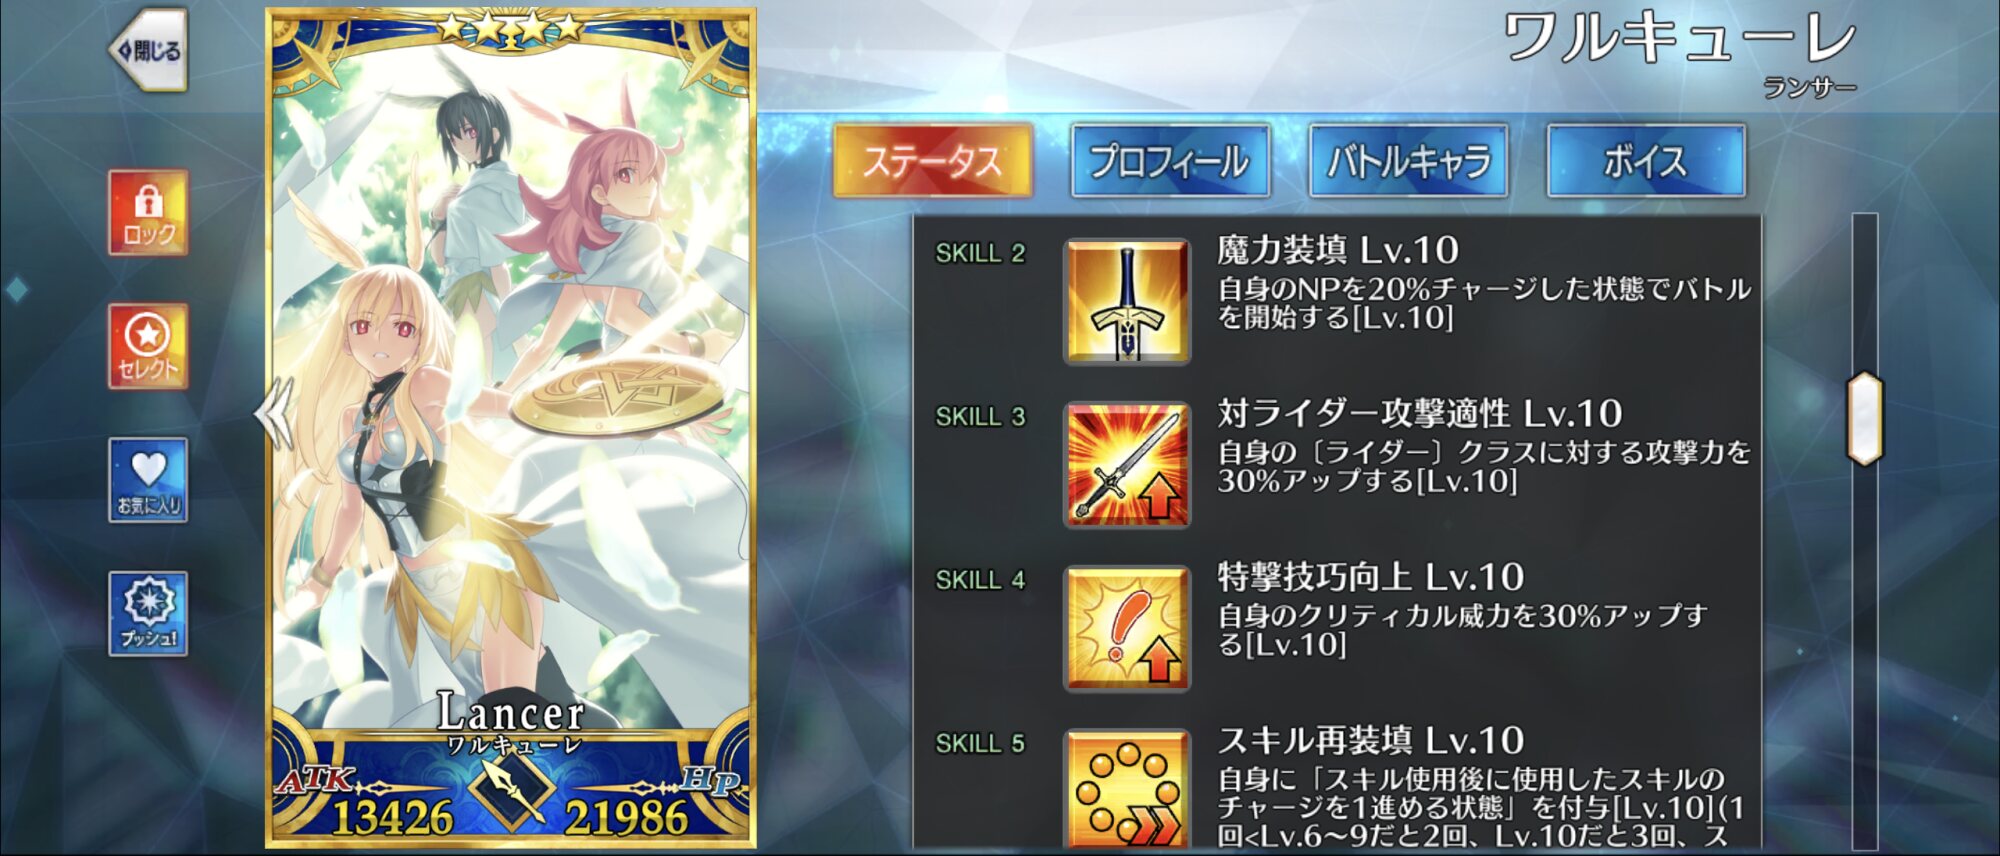Expand the card's left double-arrow chevron
Screen dimensions: 2000x856
click(x=273, y=413)
